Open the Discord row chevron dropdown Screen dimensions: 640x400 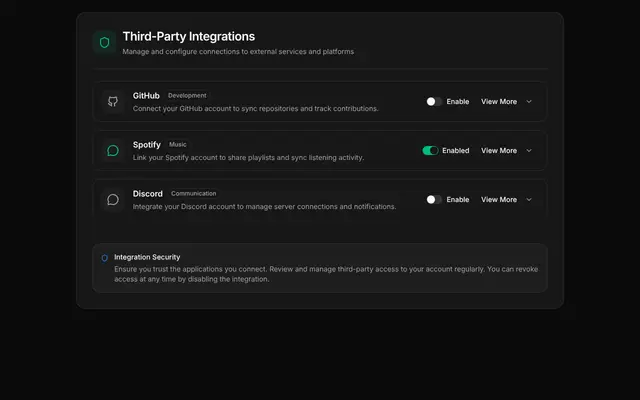[529, 200]
